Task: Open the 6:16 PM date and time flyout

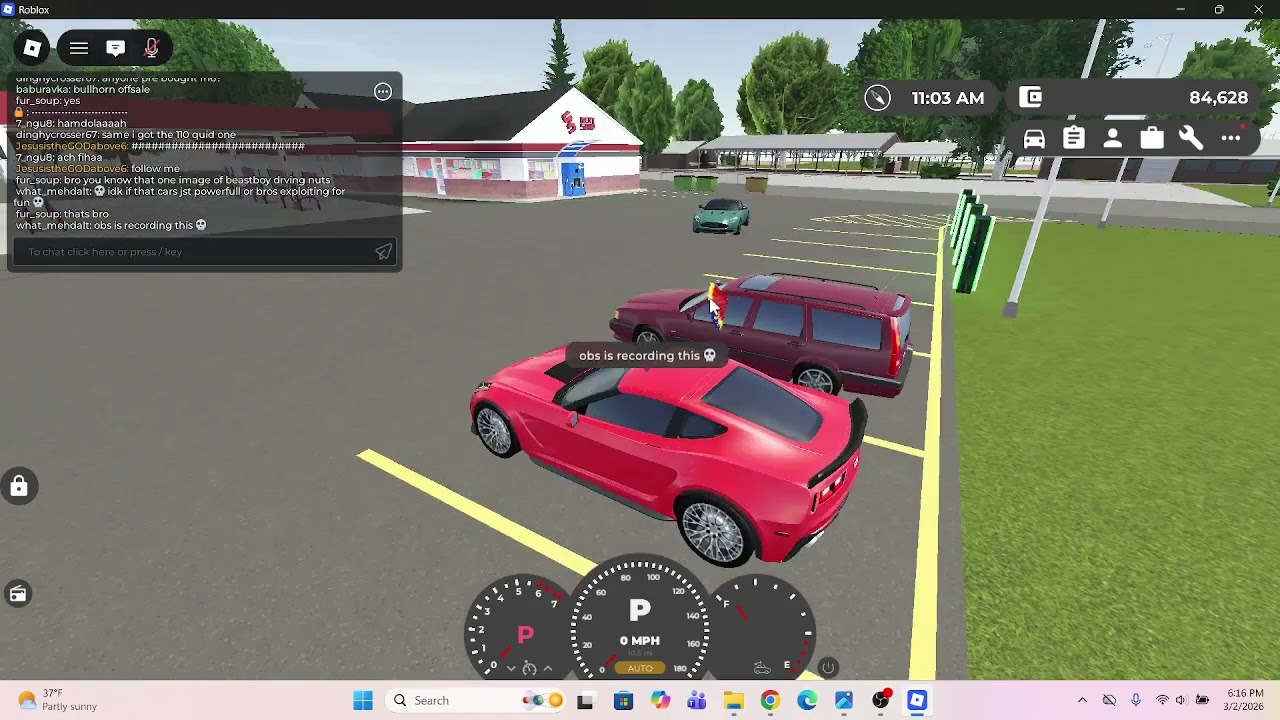Action: tap(1244, 700)
